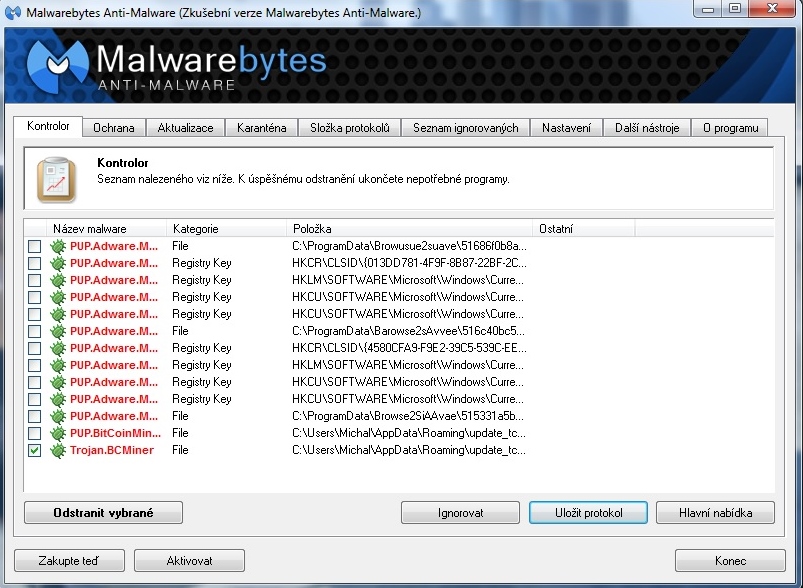The width and height of the screenshot is (803, 588).
Task: Open the Aktualizace tab
Action: click(185, 128)
